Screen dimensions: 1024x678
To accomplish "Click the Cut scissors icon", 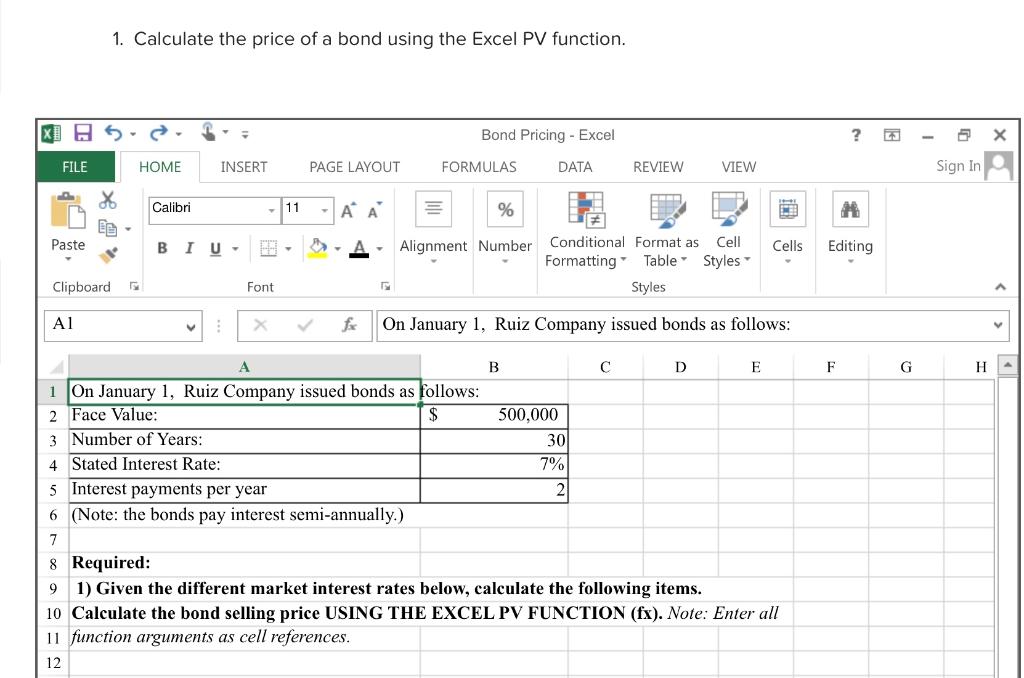I will 108,200.
